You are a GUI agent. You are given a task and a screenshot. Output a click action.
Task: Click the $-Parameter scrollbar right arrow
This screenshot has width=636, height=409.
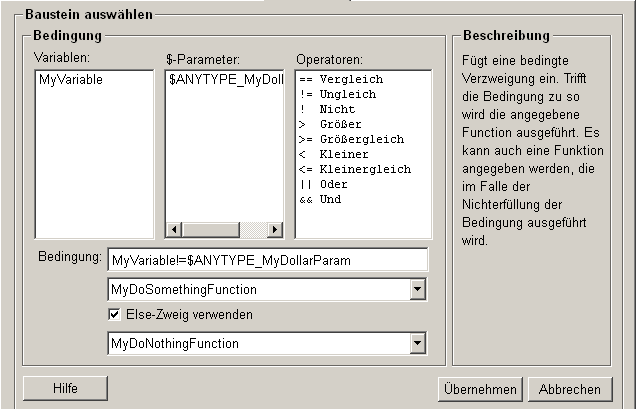tap(276, 230)
